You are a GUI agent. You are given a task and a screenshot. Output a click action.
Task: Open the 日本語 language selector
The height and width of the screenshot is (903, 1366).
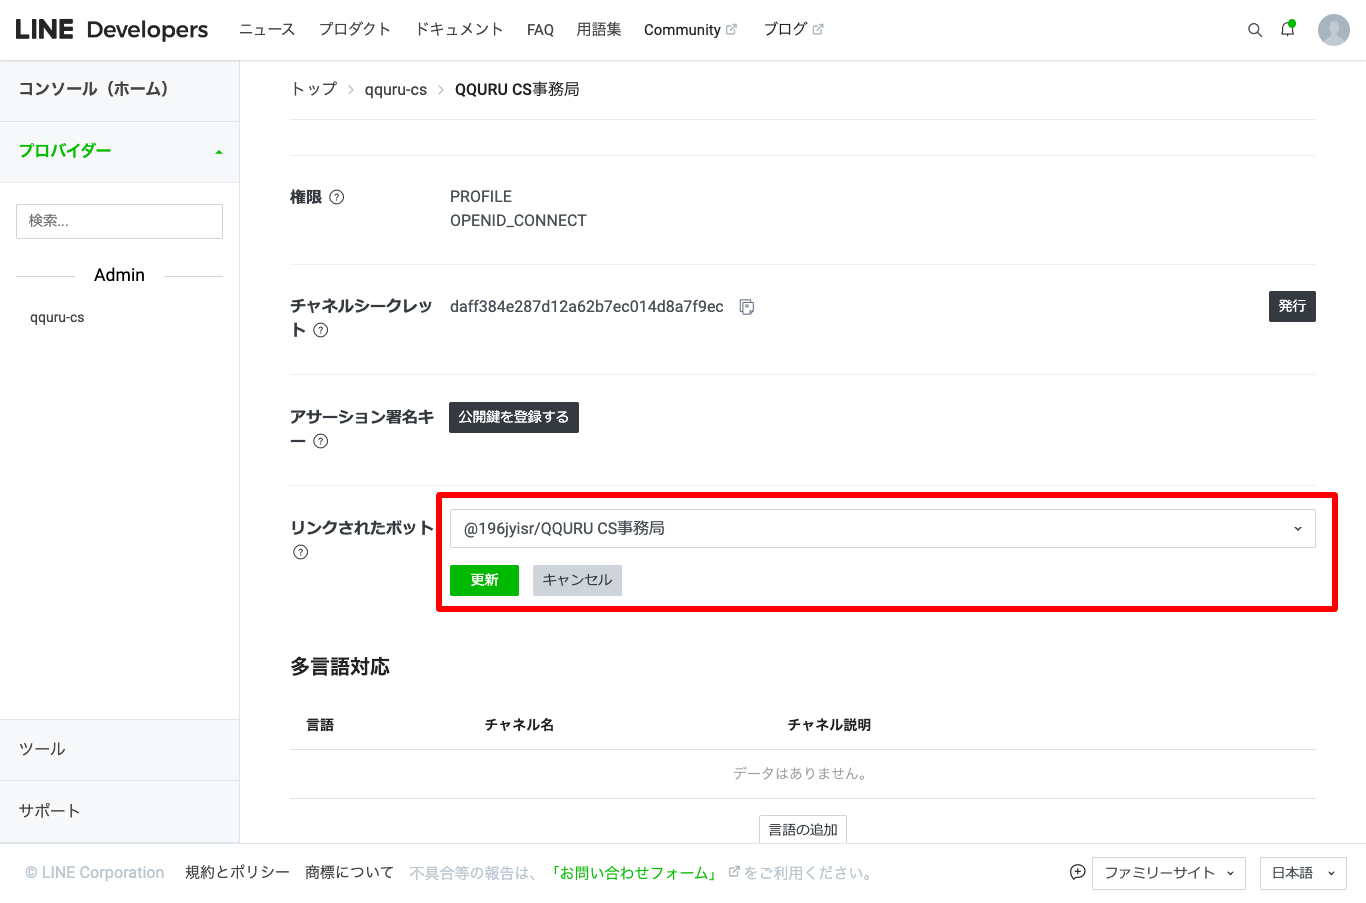click(1302, 873)
